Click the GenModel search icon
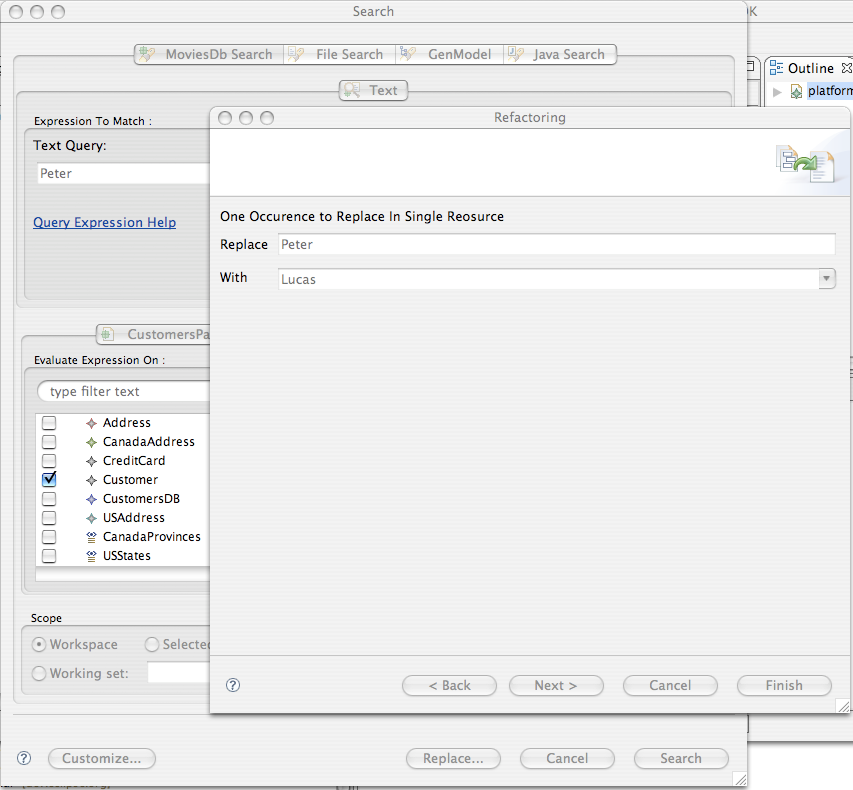853x790 pixels. [x=408, y=54]
